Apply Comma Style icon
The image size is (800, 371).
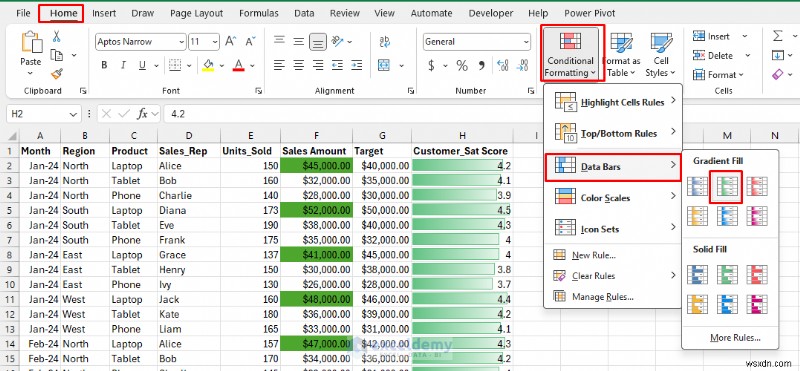pos(481,65)
